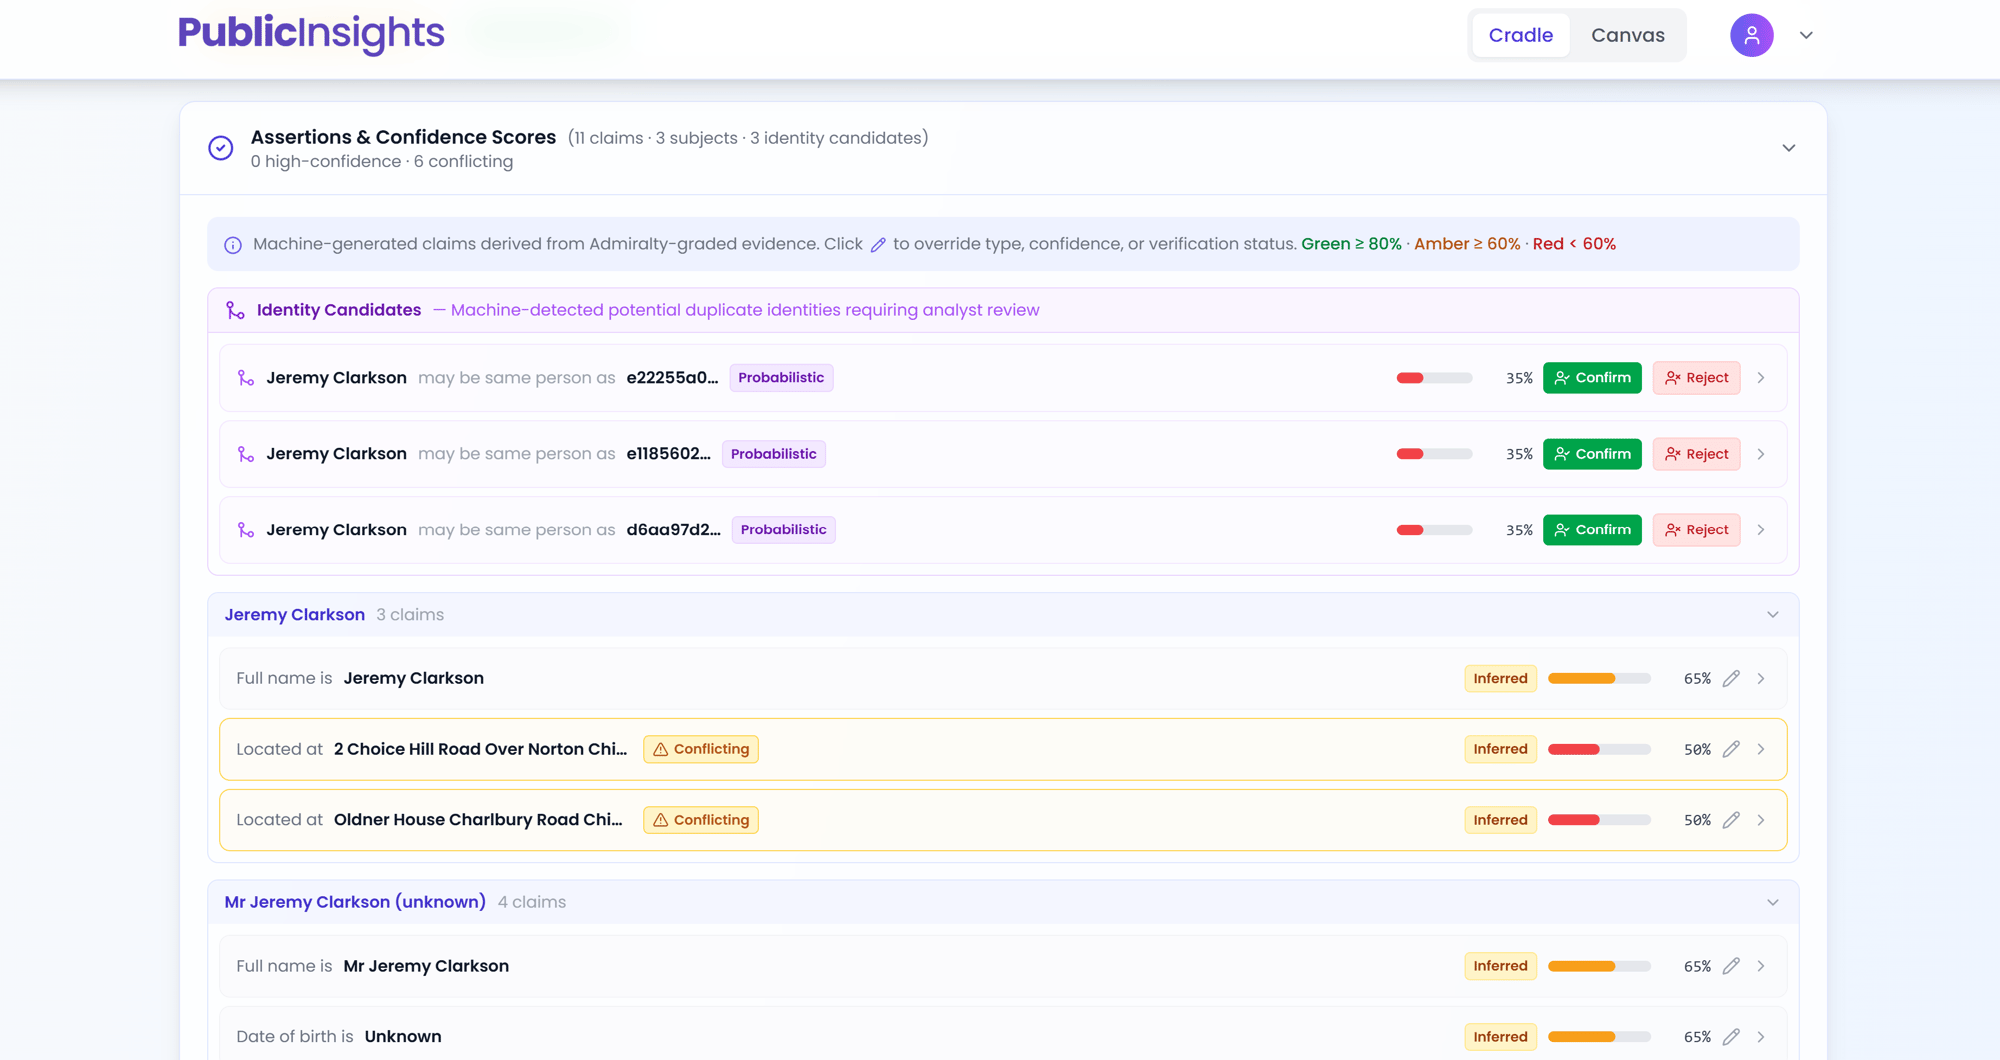Viewport: 2000px width, 1060px height.
Task: Open the Mr Jeremy Clarkson (unknown) subject link
Action: 355,902
